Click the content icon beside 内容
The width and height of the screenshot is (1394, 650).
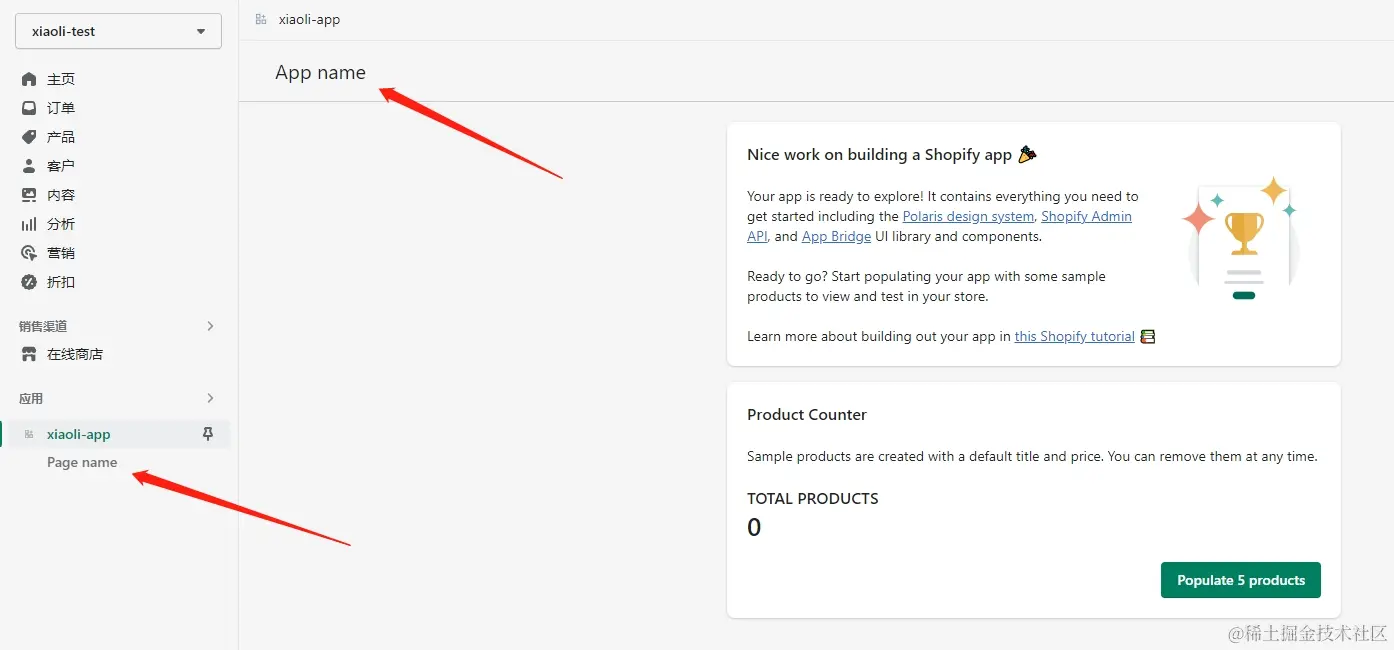[x=29, y=195]
